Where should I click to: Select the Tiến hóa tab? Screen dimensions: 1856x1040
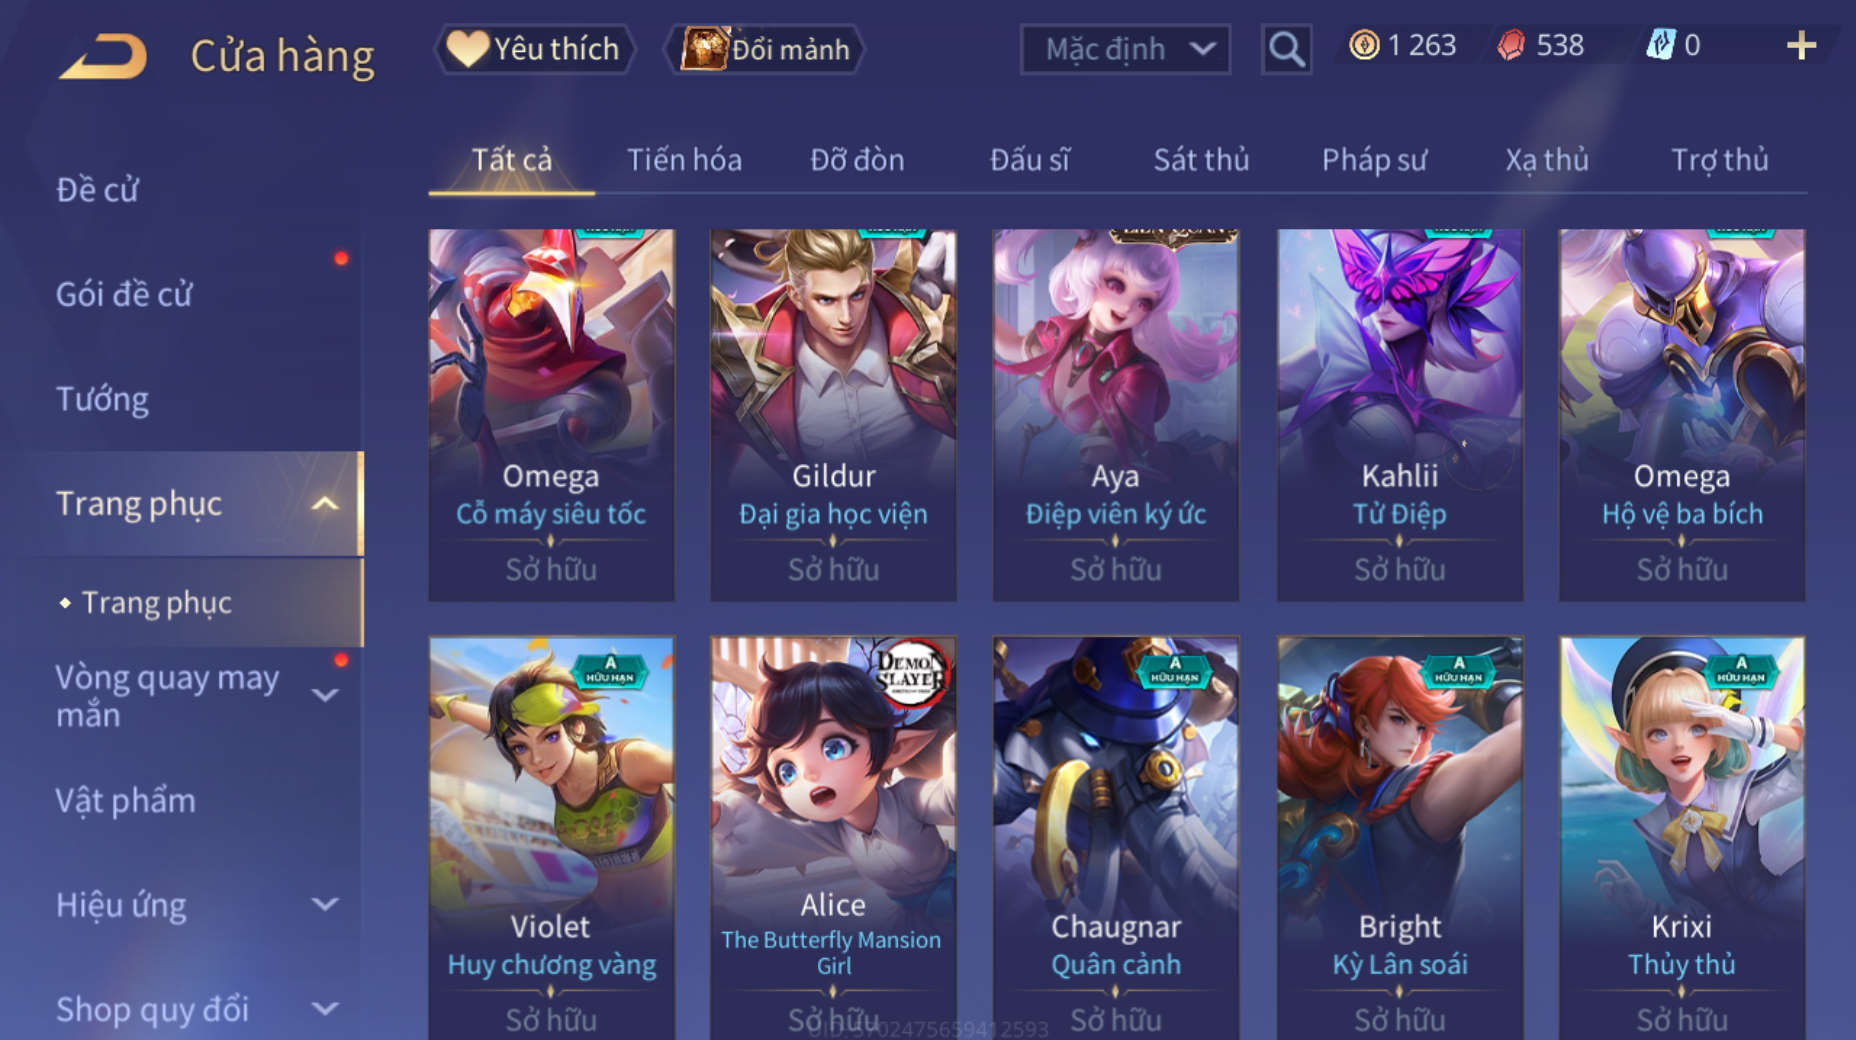click(684, 160)
